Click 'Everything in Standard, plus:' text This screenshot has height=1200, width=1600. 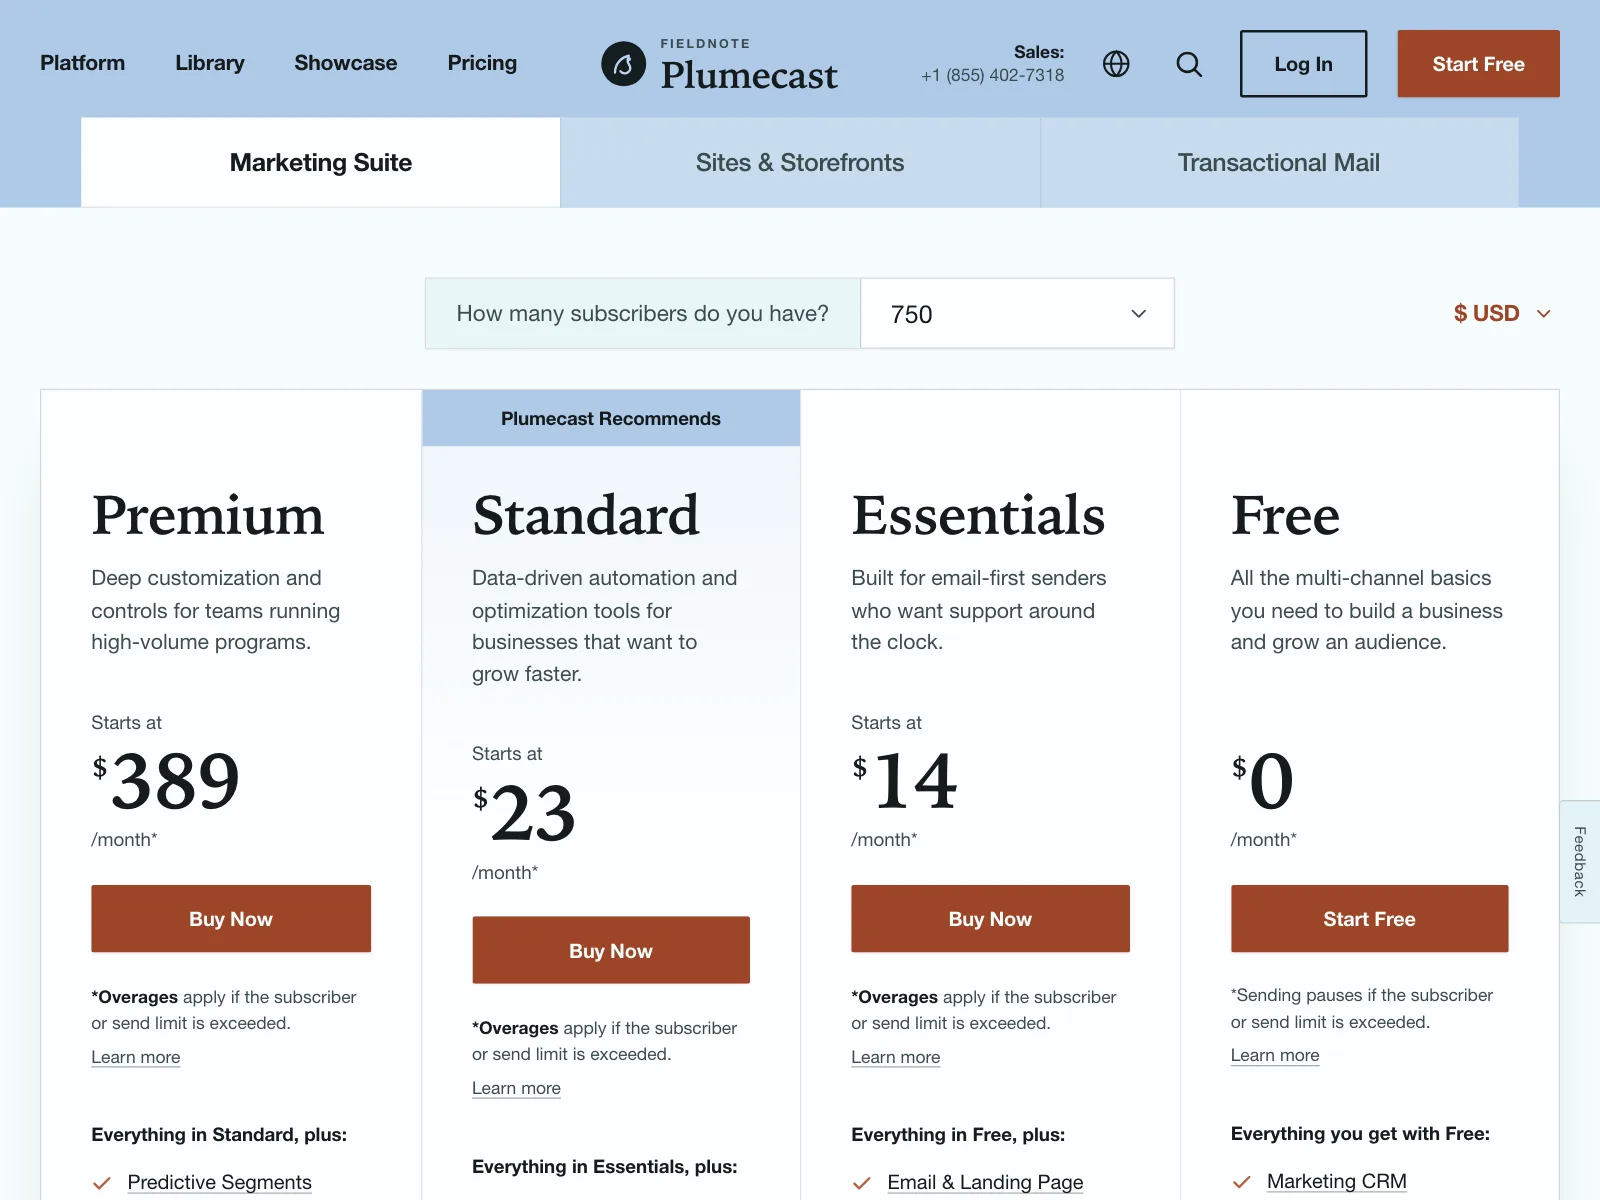(x=219, y=1135)
